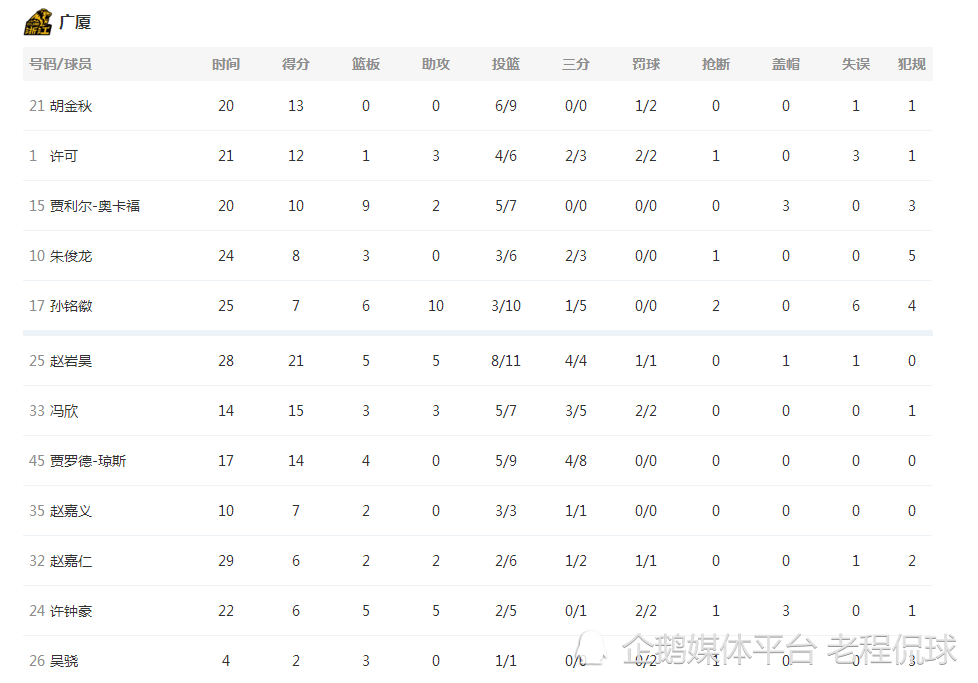The image size is (978, 683).
Task: Click the 犯规 column header
Action: point(912,64)
